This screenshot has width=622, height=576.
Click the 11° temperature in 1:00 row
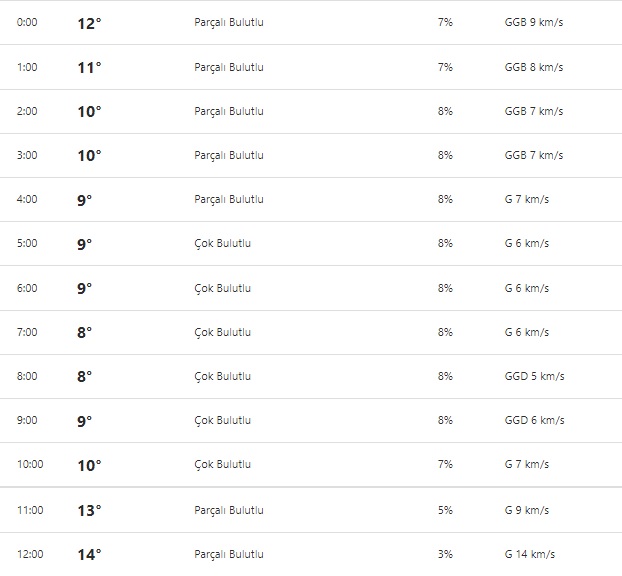(89, 67)
